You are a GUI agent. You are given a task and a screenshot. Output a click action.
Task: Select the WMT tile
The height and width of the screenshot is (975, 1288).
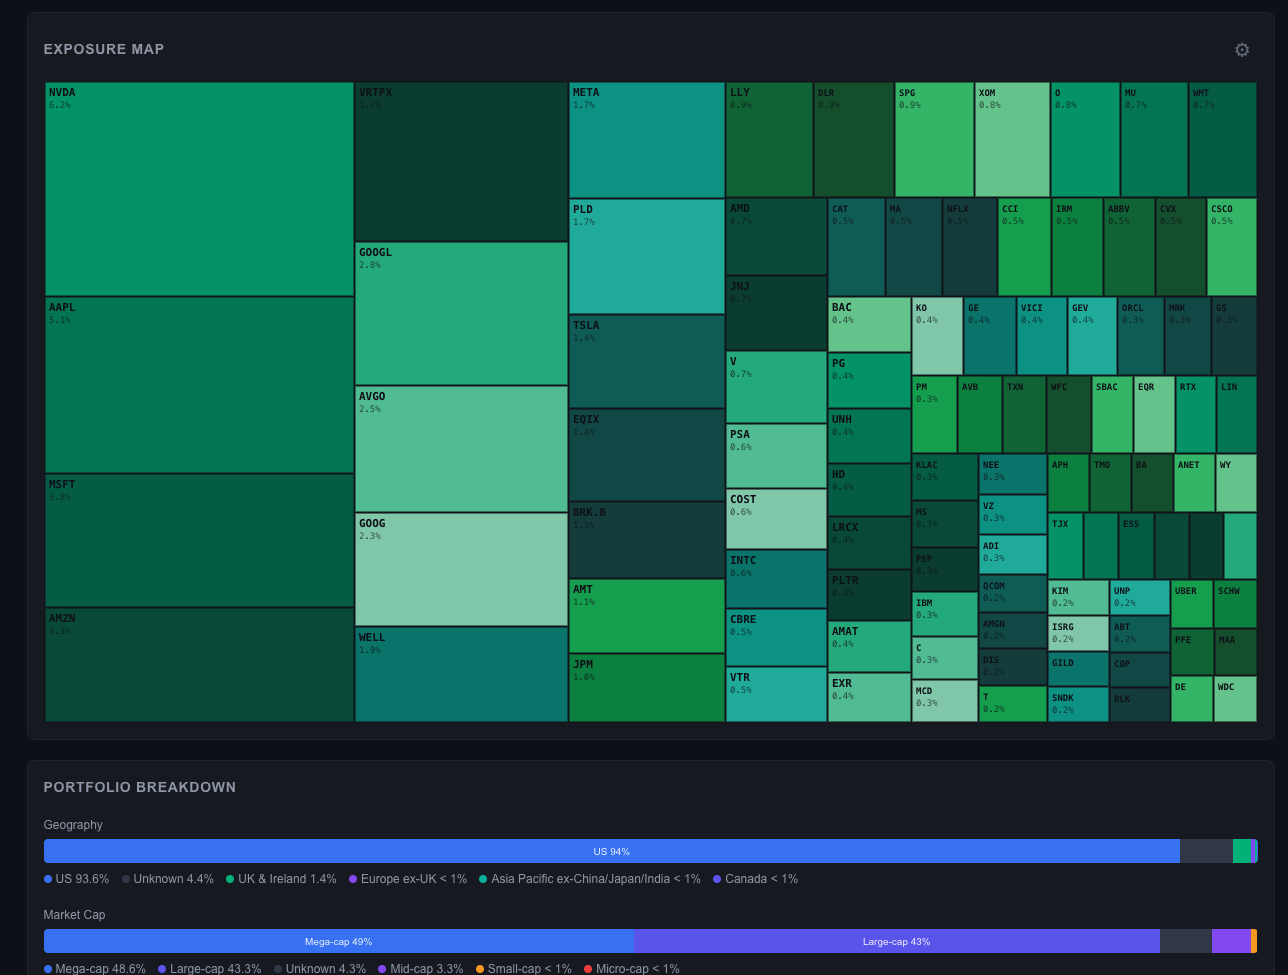1222,139
